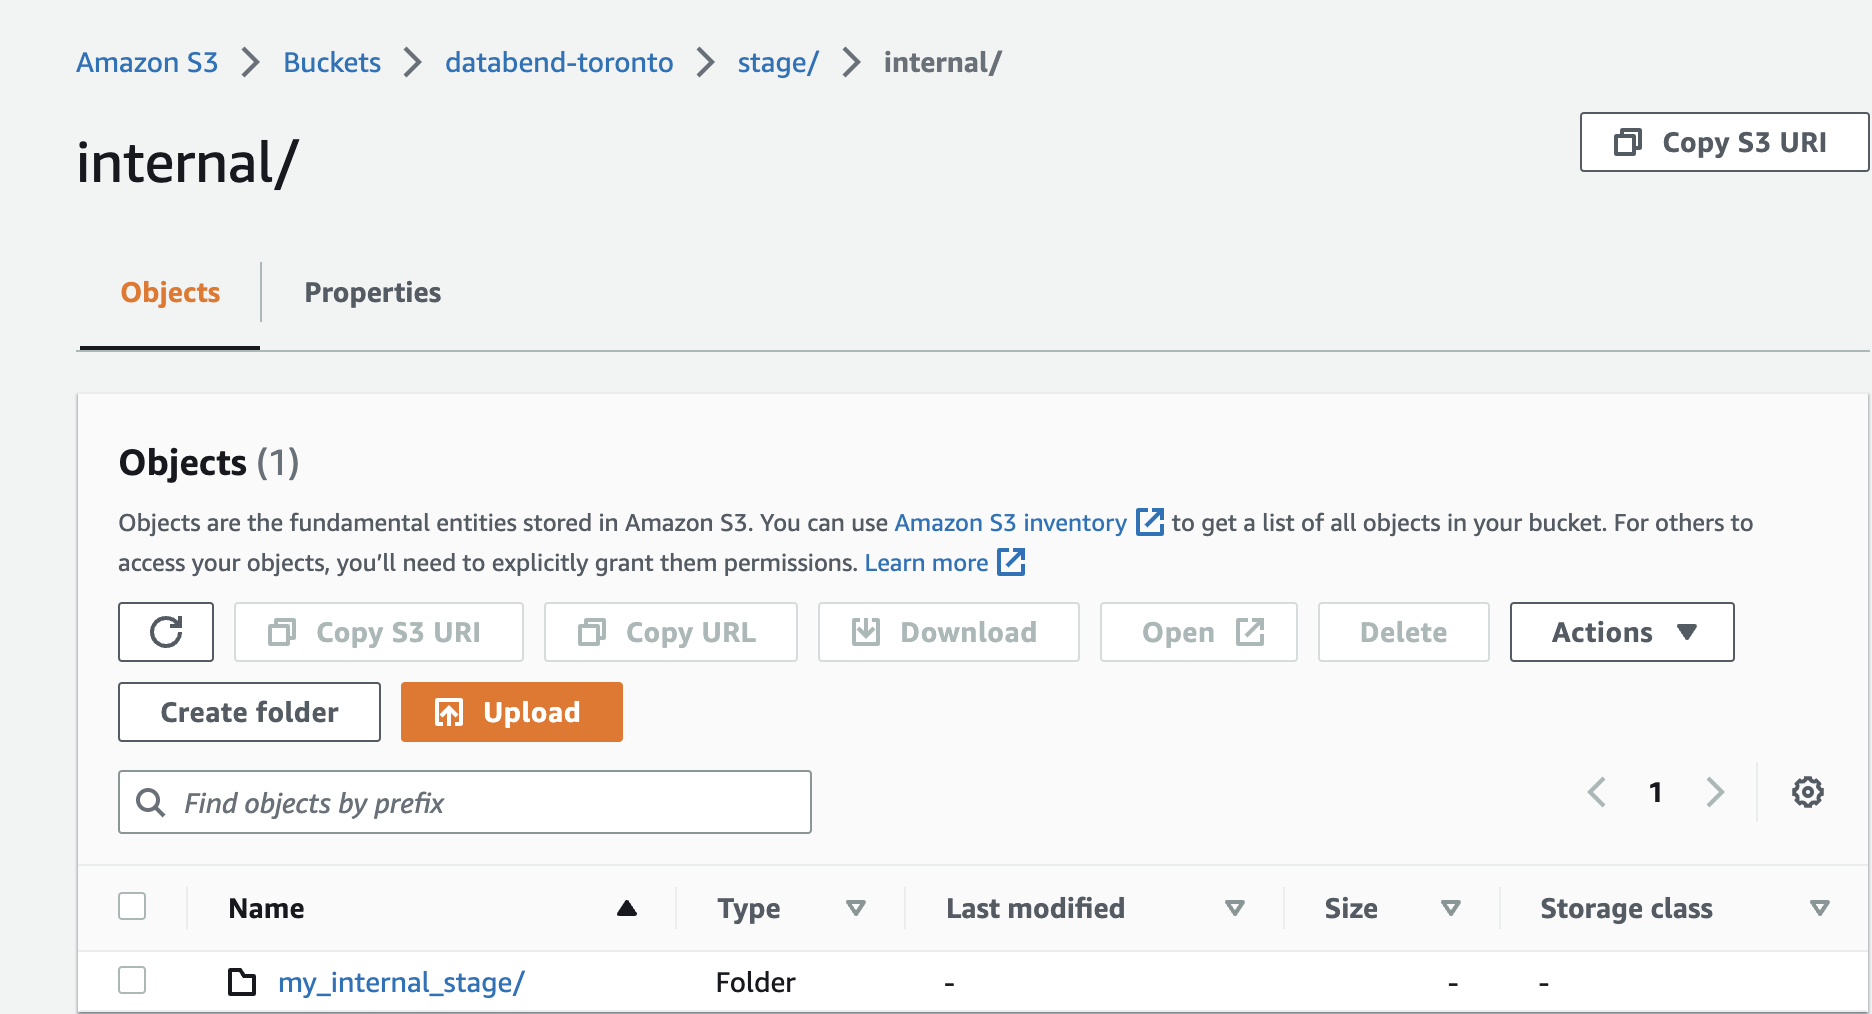Click the my_internal_stage folder icon
1872x1014 pixels.
(242, 982)
